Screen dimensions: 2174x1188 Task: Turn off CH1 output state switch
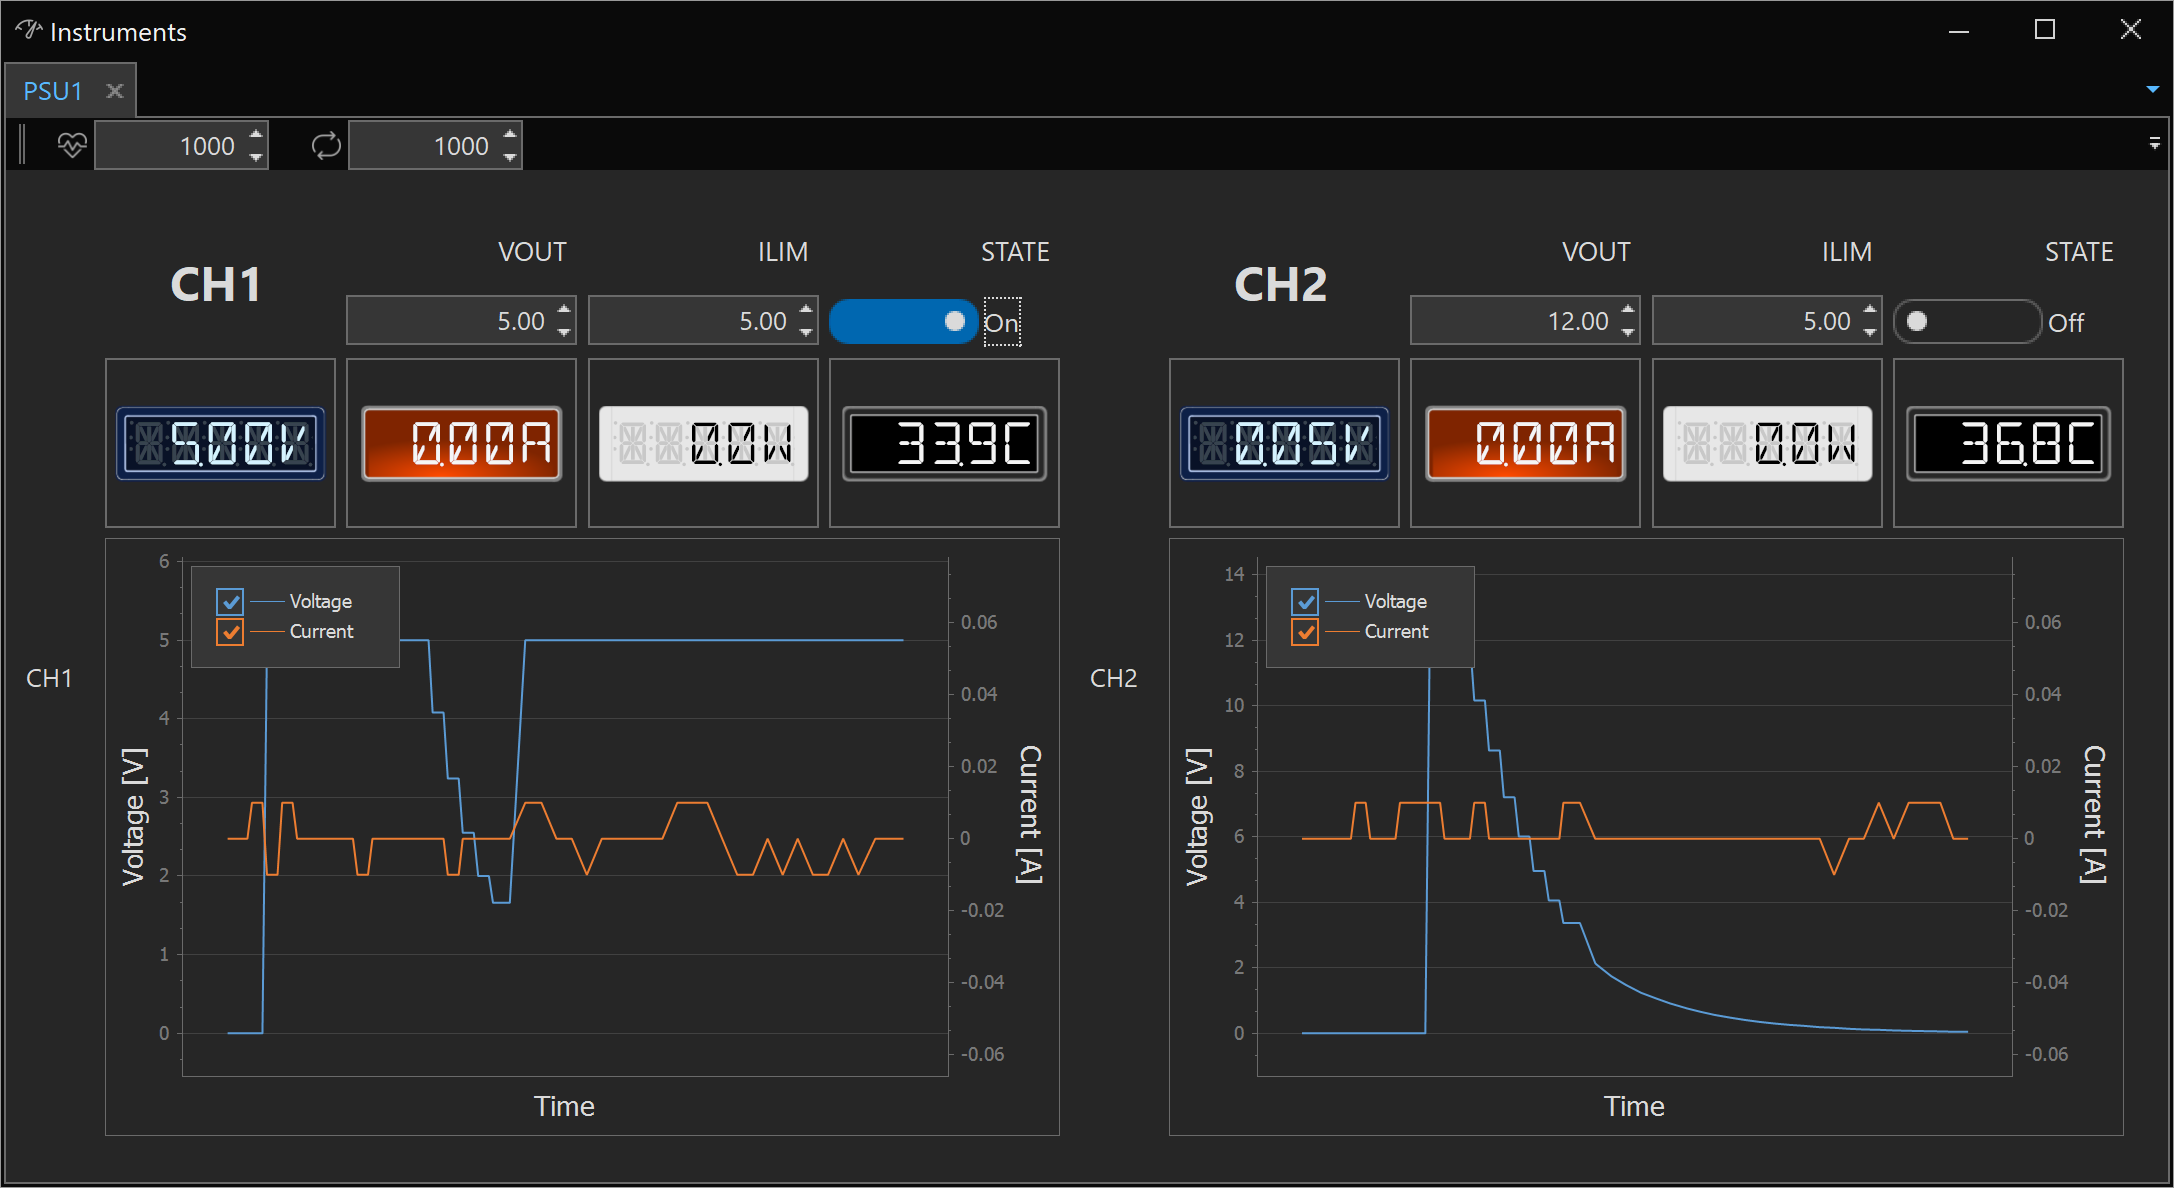(x=903, y=322)
